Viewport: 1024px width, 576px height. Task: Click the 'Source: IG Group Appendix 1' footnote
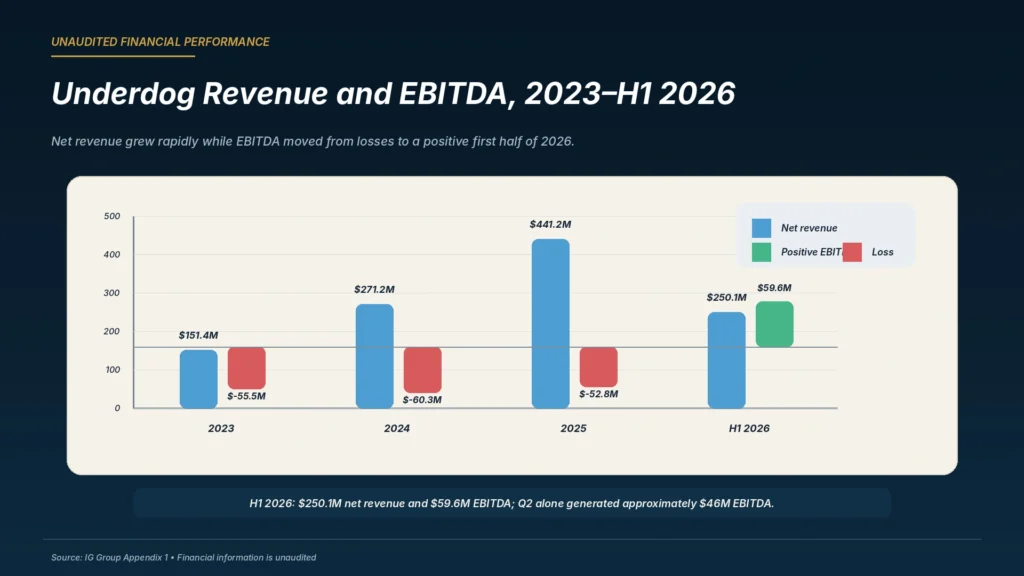[x=184, y=557]
